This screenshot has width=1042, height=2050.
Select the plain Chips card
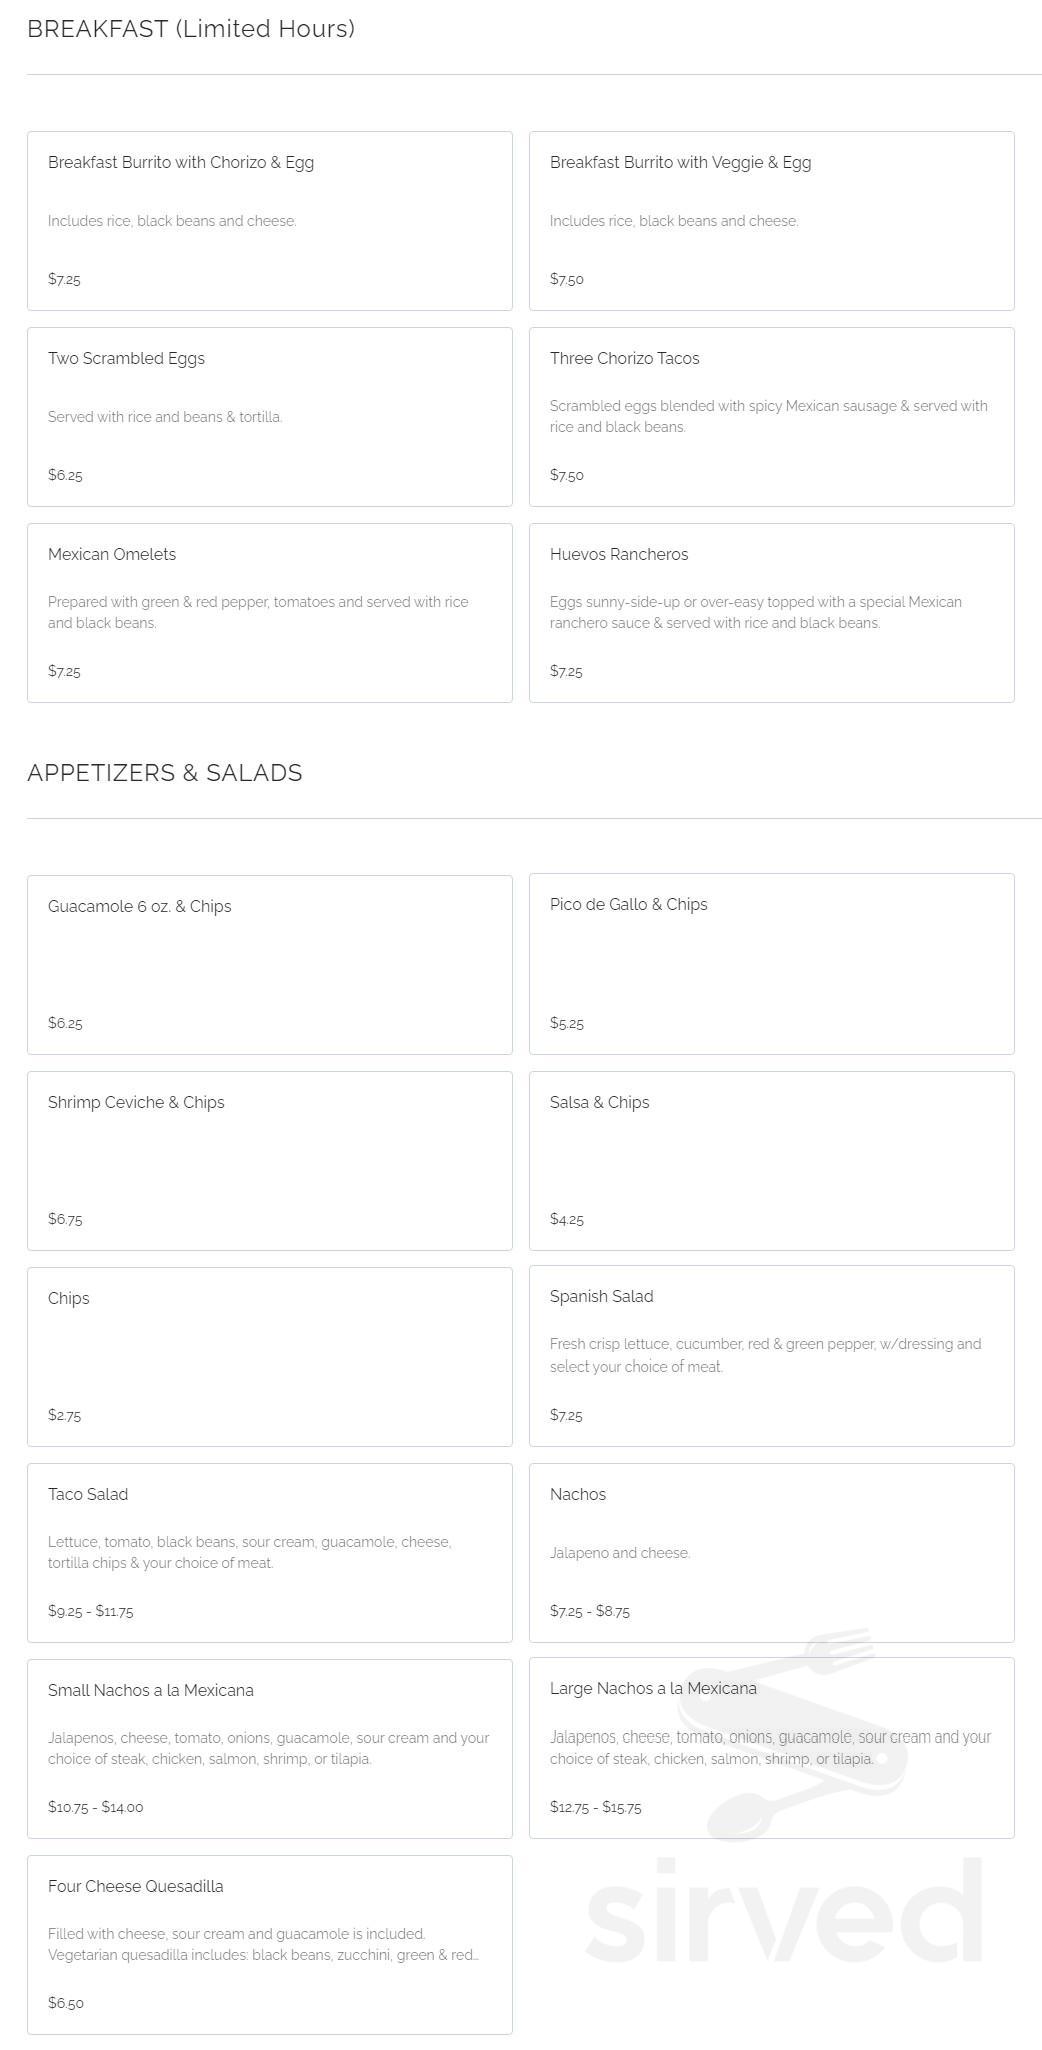point(269,1356)
